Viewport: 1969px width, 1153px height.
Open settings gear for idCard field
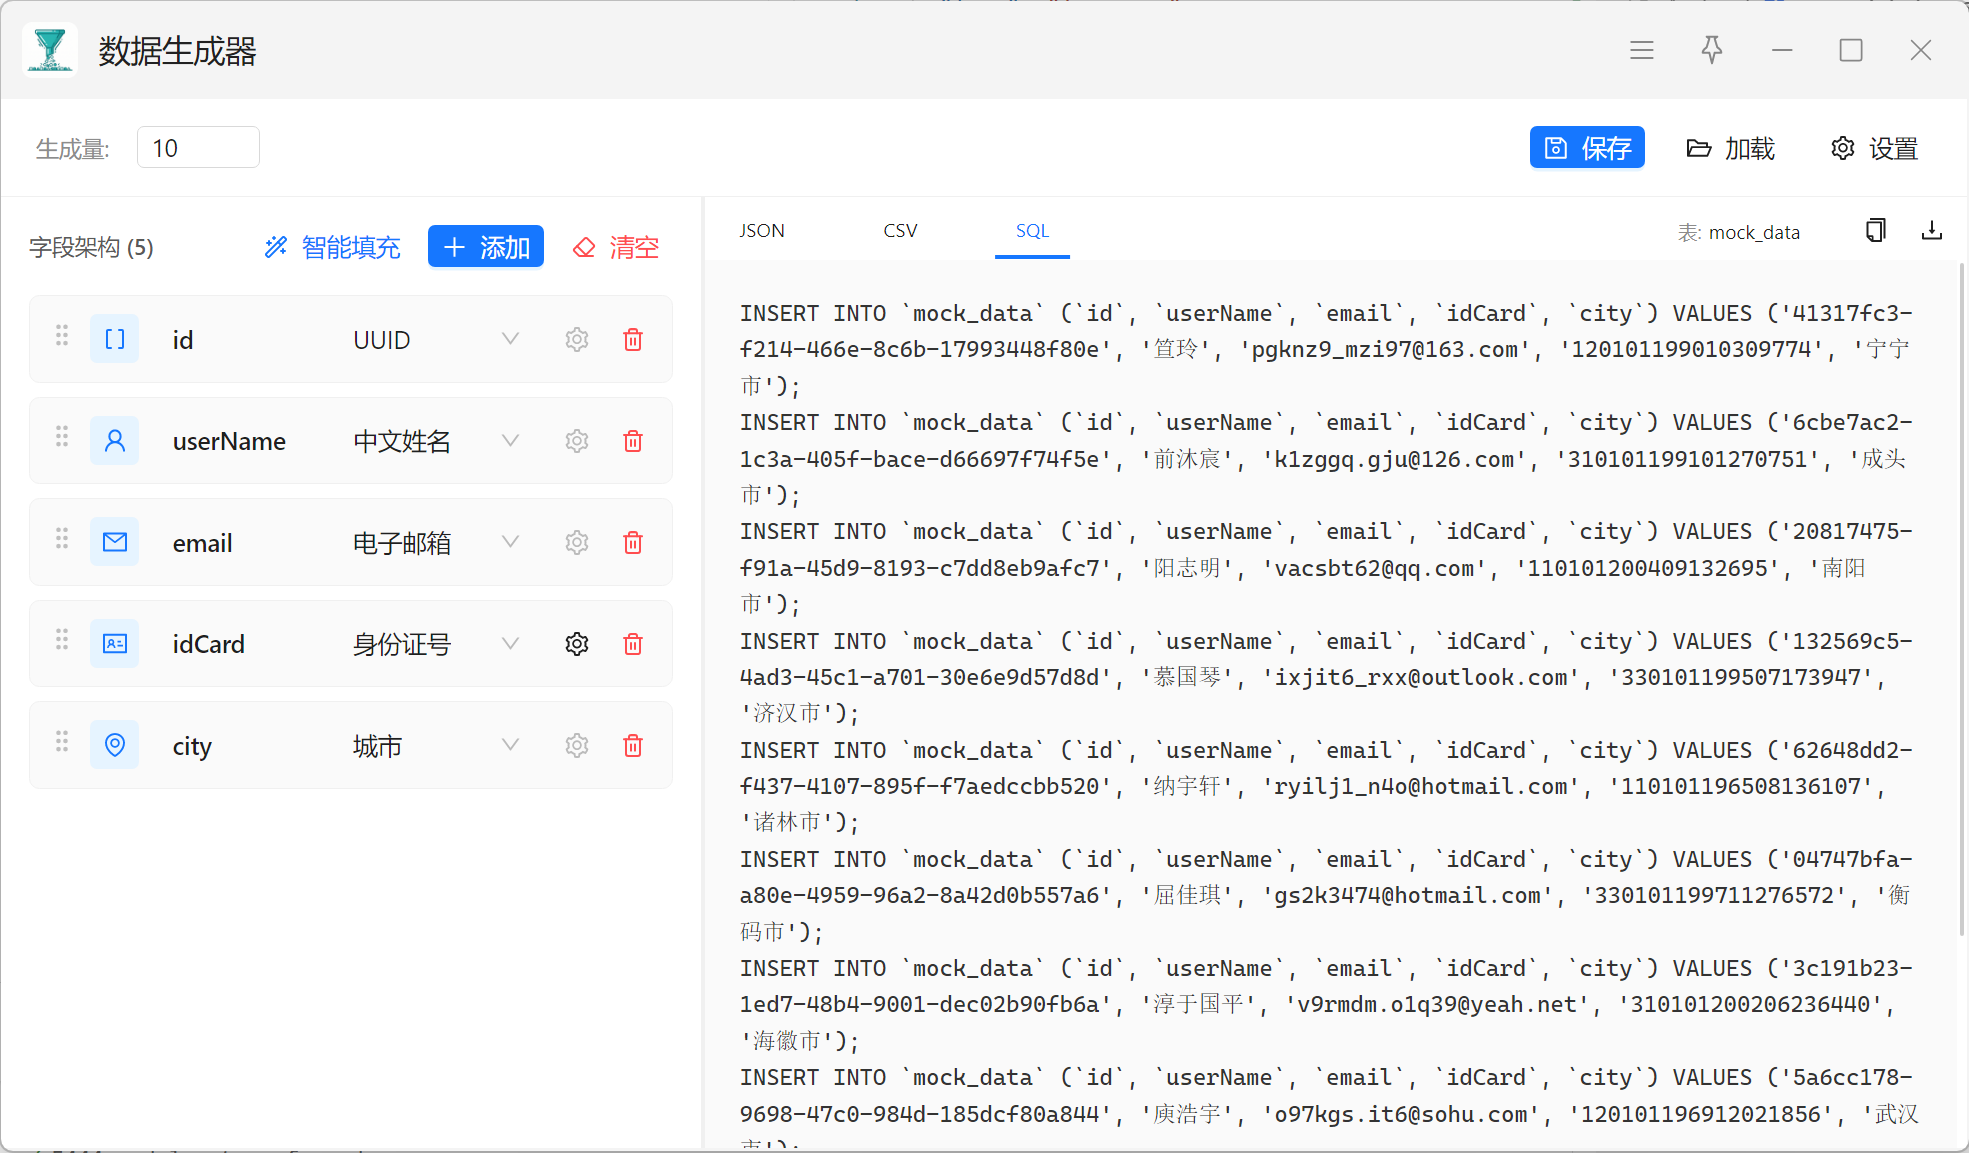click(577, 644)
